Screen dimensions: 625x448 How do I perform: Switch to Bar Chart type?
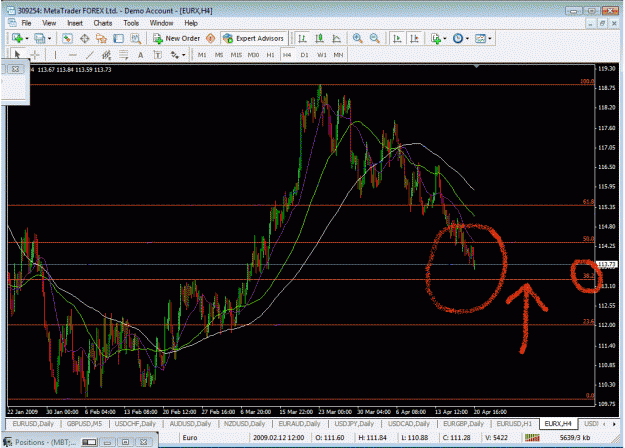click(302, 38)
